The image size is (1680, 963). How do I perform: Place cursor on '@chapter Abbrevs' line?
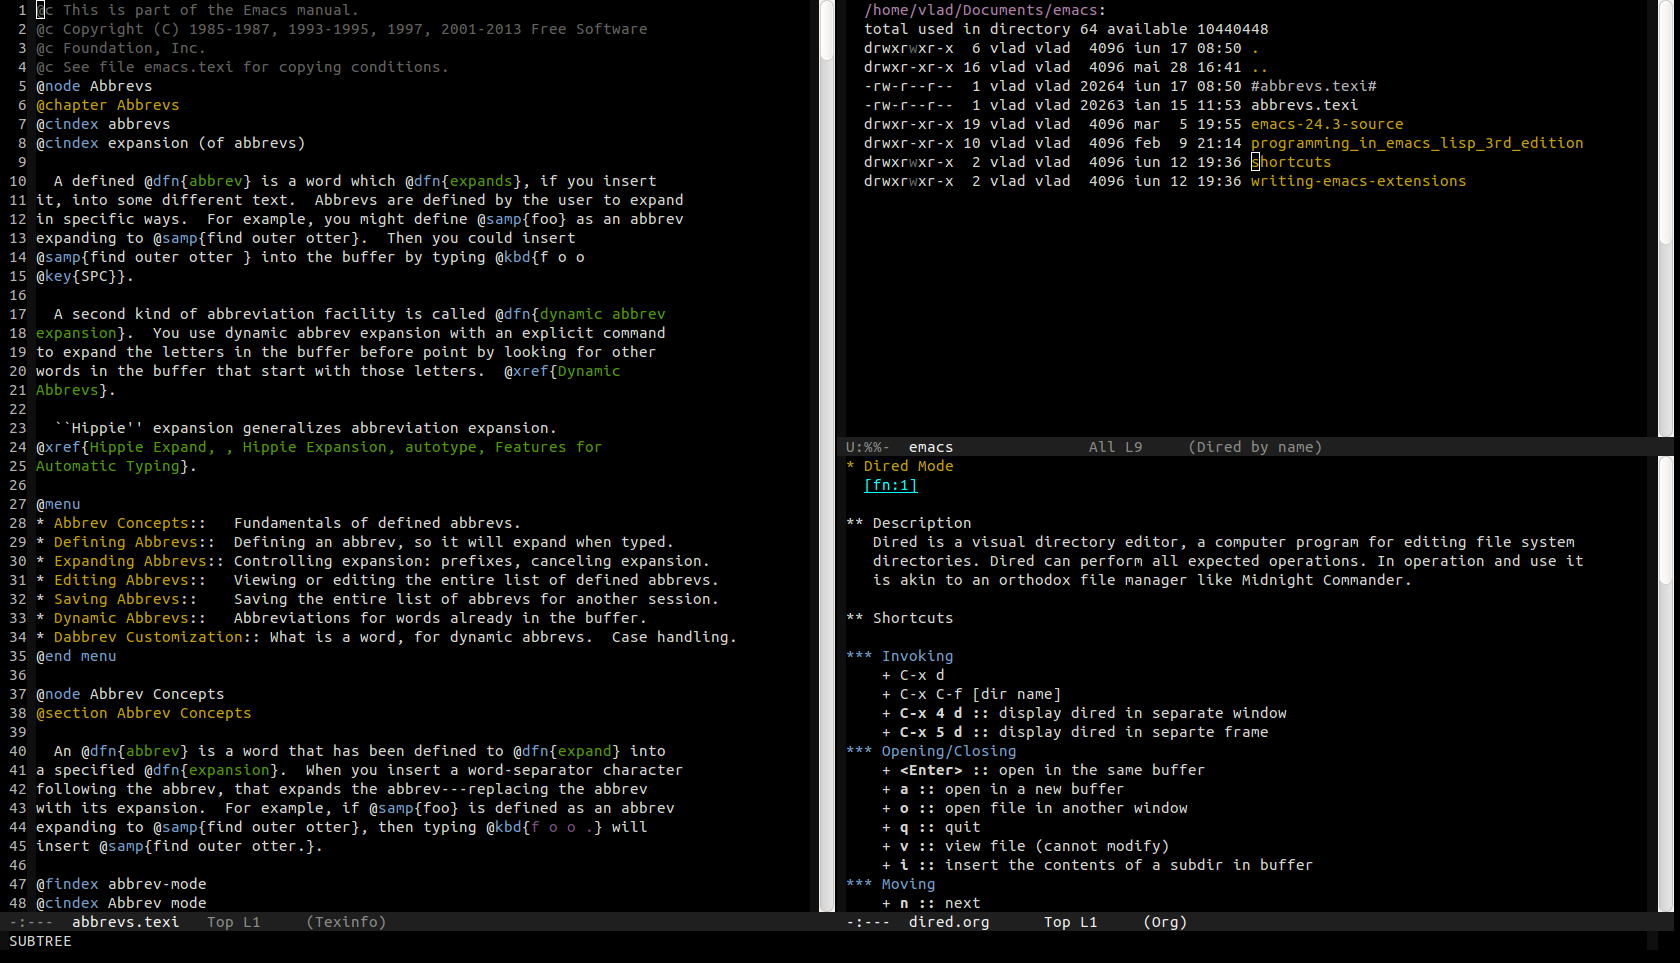click(108, 105)
